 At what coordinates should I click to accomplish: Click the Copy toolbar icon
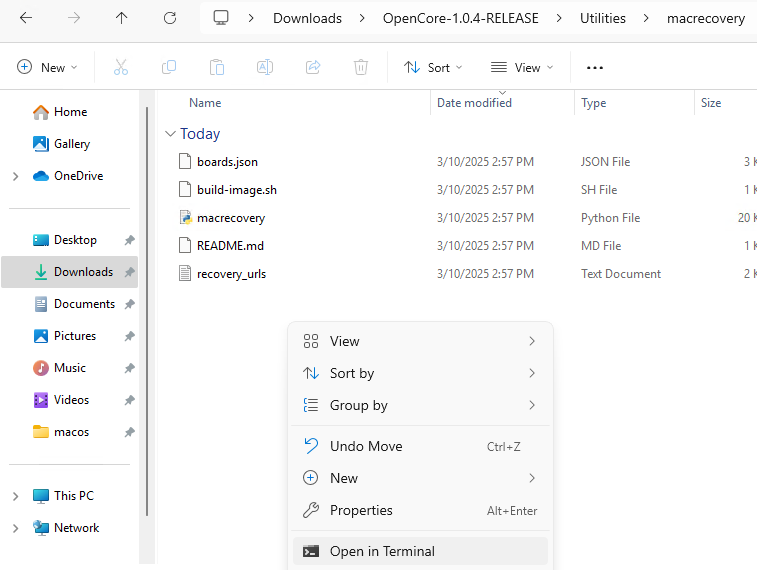point(169,67)
